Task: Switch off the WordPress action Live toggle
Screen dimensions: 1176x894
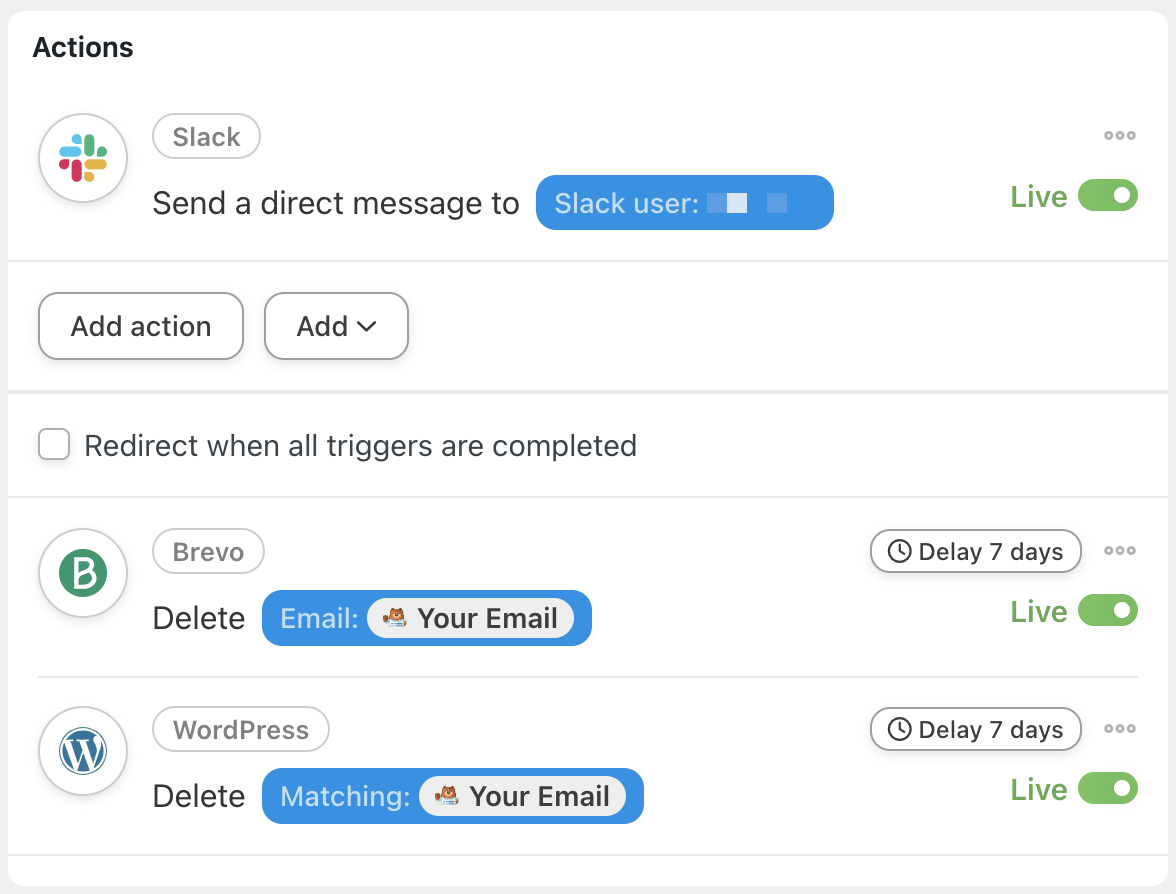Action: [1108, 788]
